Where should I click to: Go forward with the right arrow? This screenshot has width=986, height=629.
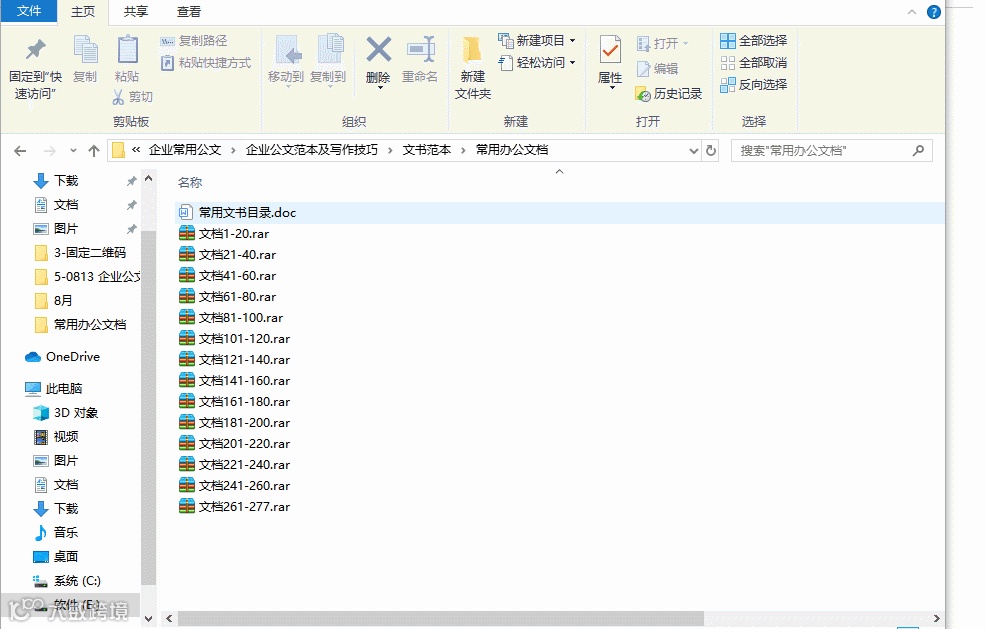(50, 151)
